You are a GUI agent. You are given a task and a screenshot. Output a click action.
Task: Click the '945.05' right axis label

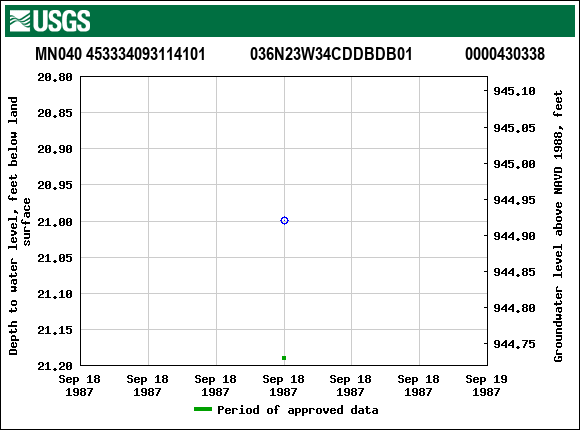coord(515,128)
